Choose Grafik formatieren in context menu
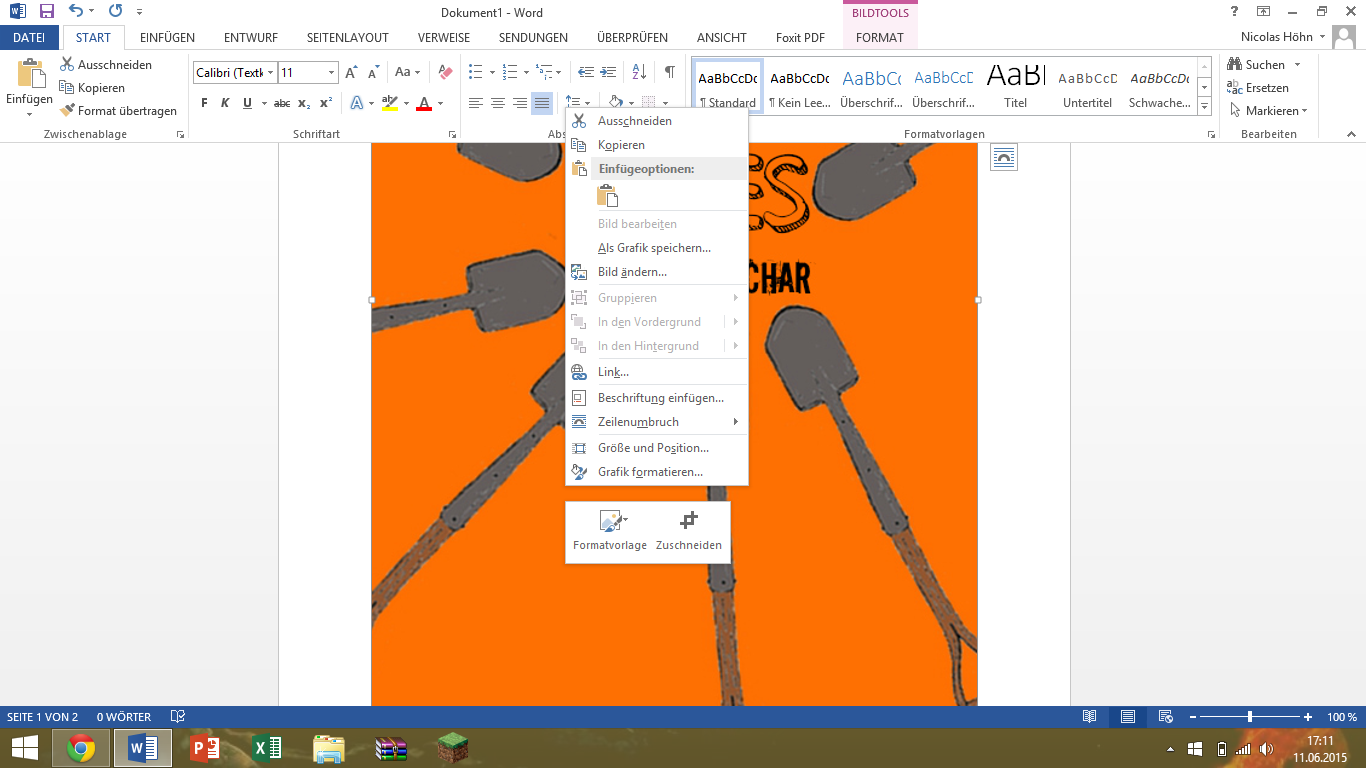The width and height of the screenshot is (1366, 768). (650, 472)
